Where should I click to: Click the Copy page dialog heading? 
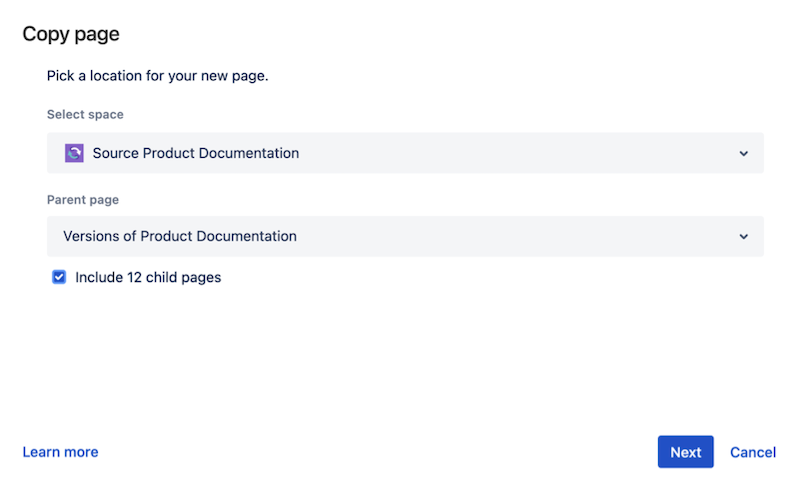[x=71, y=34]
